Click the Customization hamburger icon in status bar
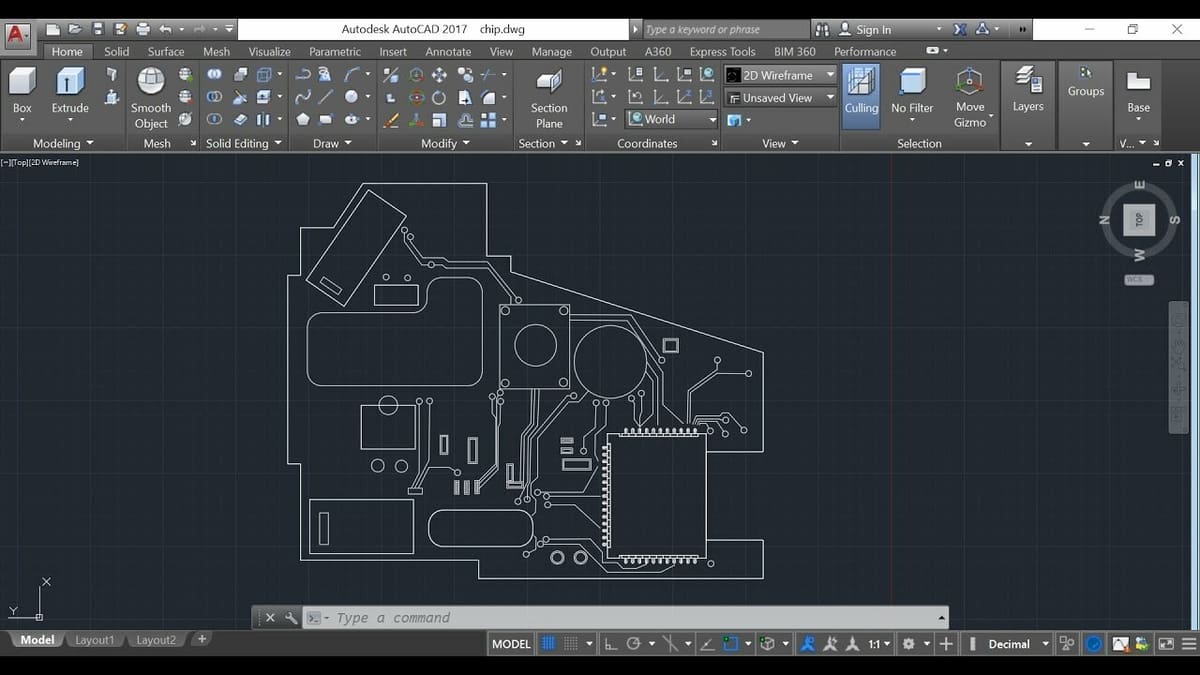This screenshot has height=675, width=1200. tap(1188, 644)
